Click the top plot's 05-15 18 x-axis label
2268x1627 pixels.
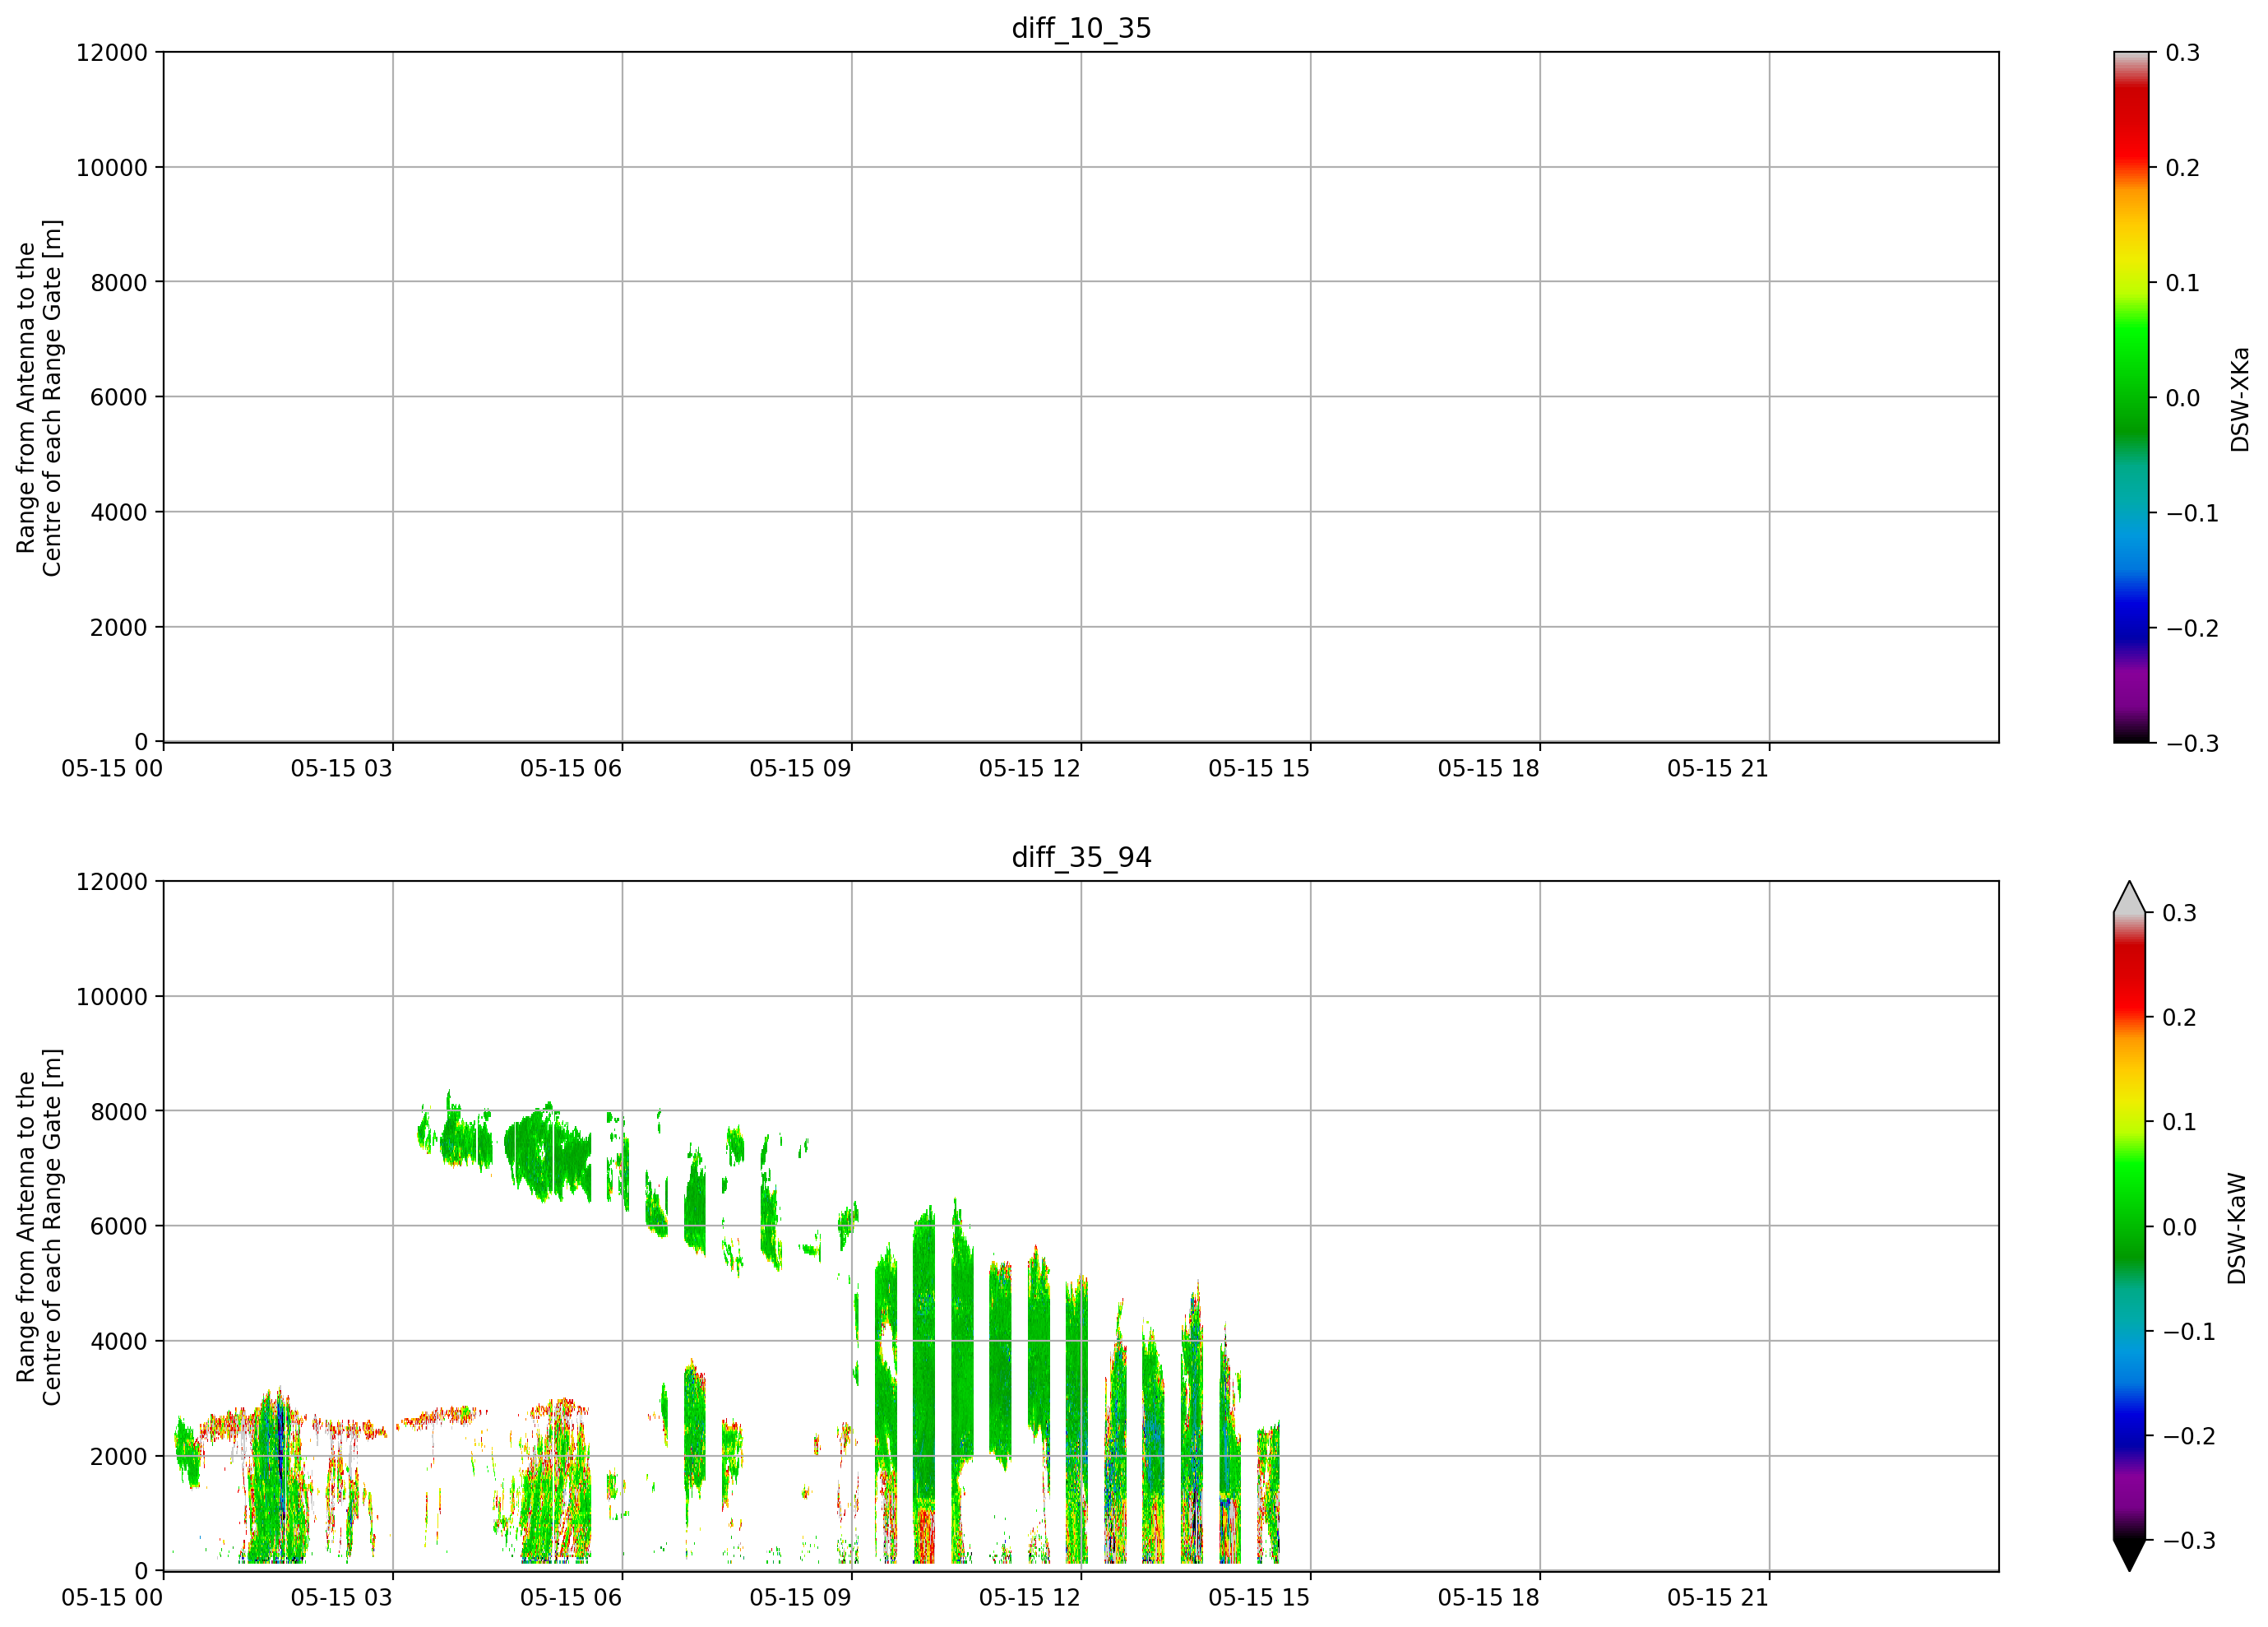(x=1489, y=769)
